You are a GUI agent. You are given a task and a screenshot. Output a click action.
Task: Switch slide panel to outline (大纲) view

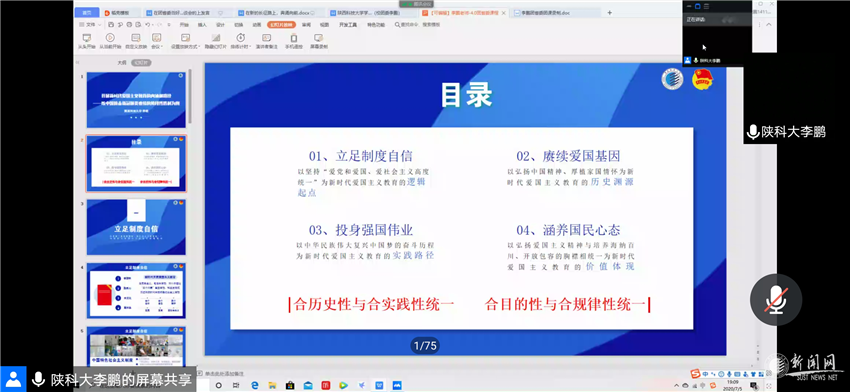pos(122,62)
